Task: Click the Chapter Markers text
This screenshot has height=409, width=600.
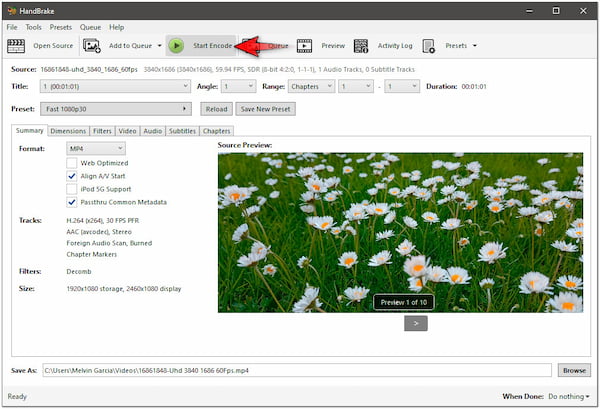Action: (x=91, y=254)
